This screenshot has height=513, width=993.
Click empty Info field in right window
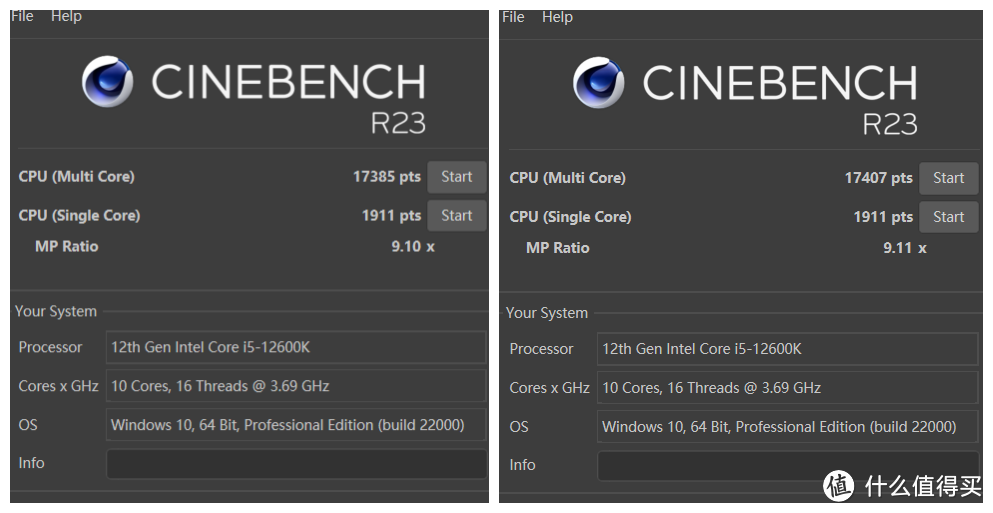(x=788, y=466)
